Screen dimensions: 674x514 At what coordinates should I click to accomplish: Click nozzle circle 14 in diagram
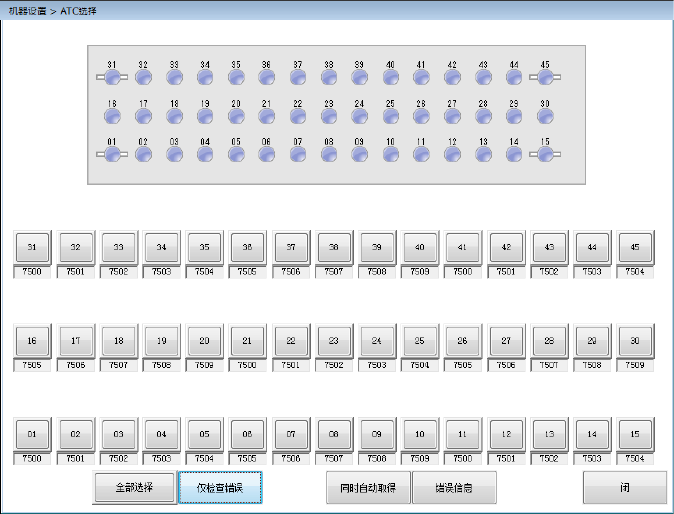pos(514,154)
